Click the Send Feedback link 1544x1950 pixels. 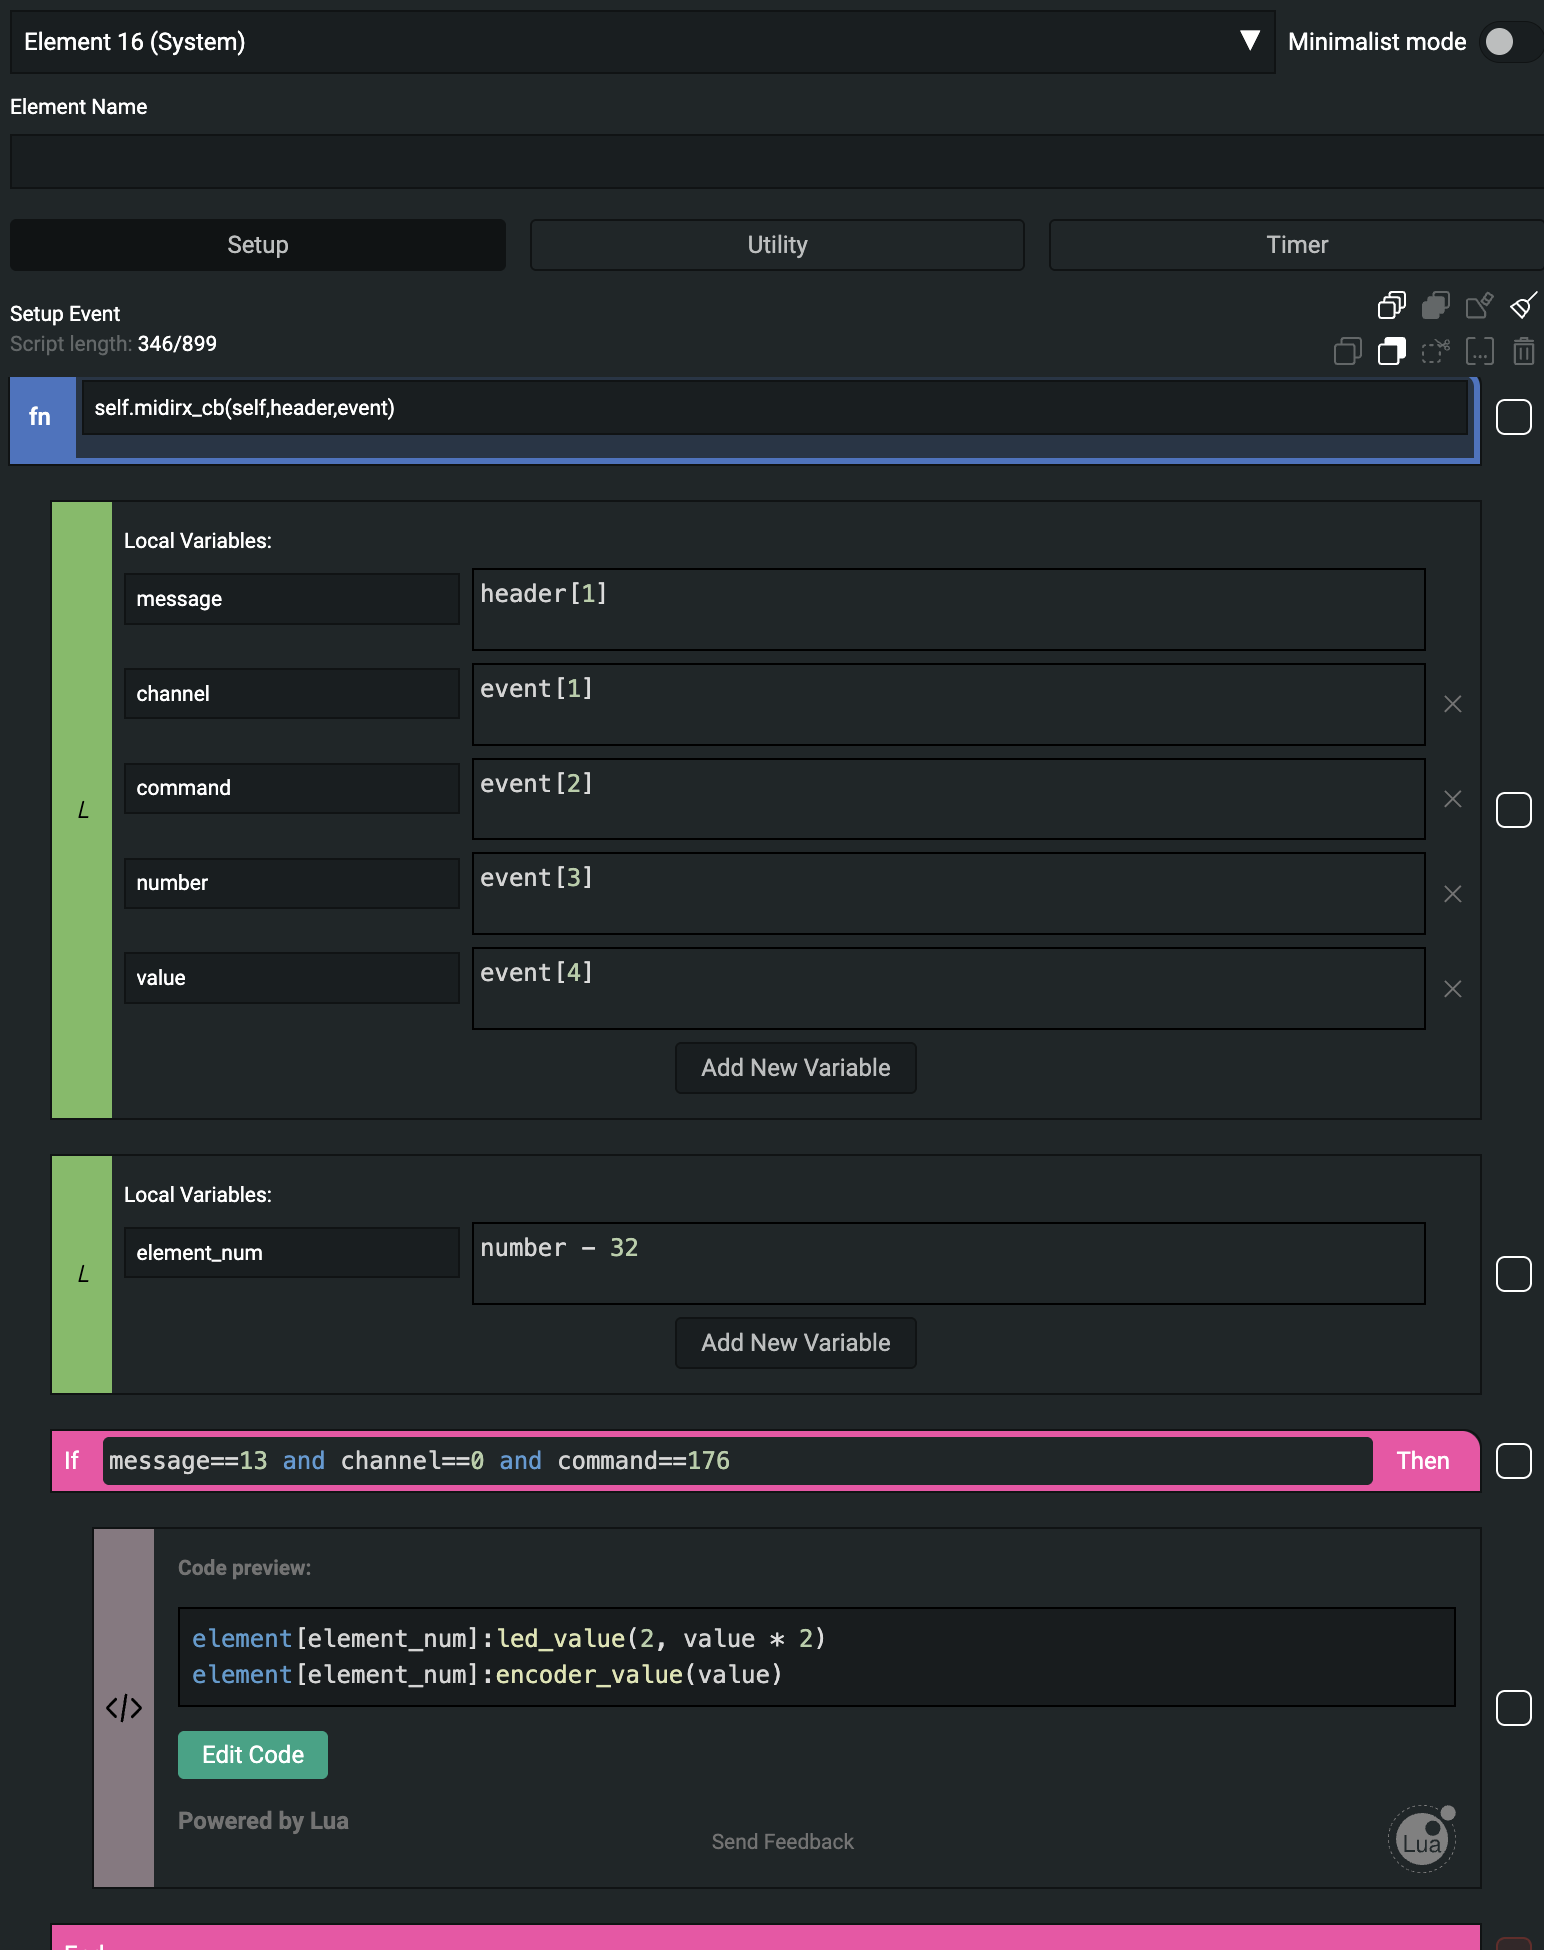click(x=782, y=1842)
